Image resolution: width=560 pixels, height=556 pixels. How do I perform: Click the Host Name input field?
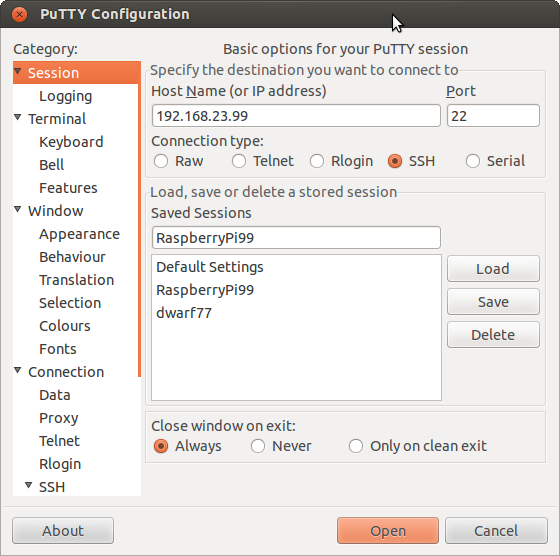pos(296,116)
